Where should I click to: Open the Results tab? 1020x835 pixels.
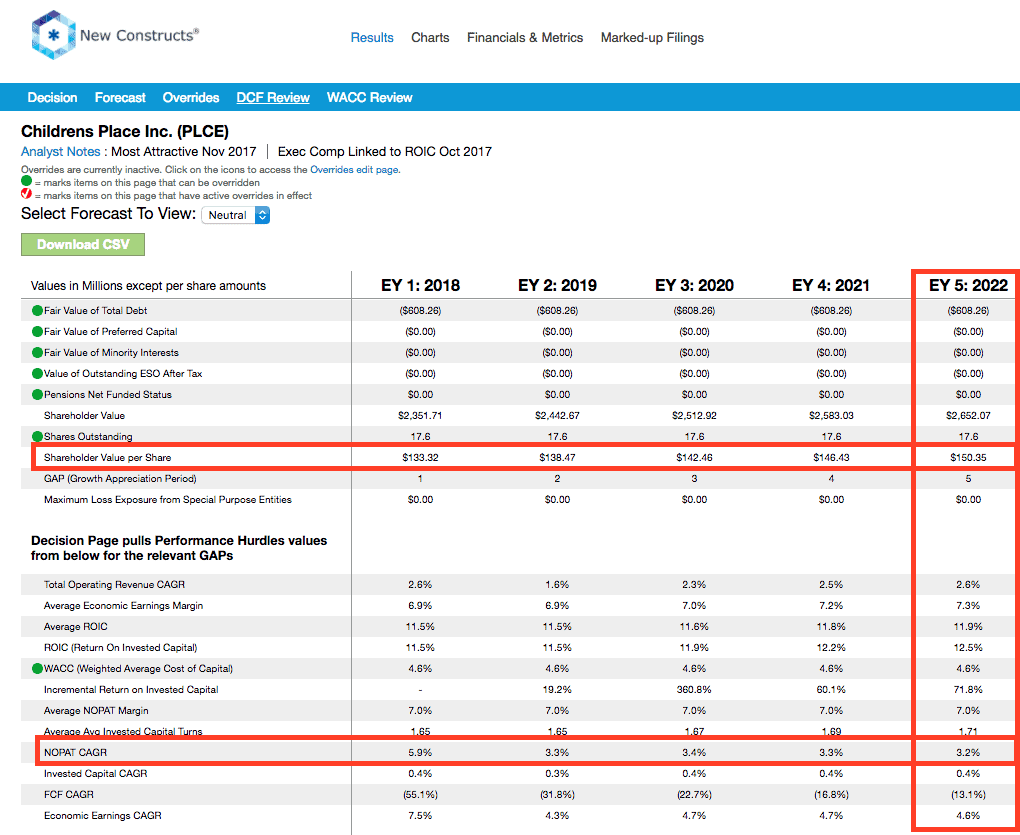click(372, 38)
